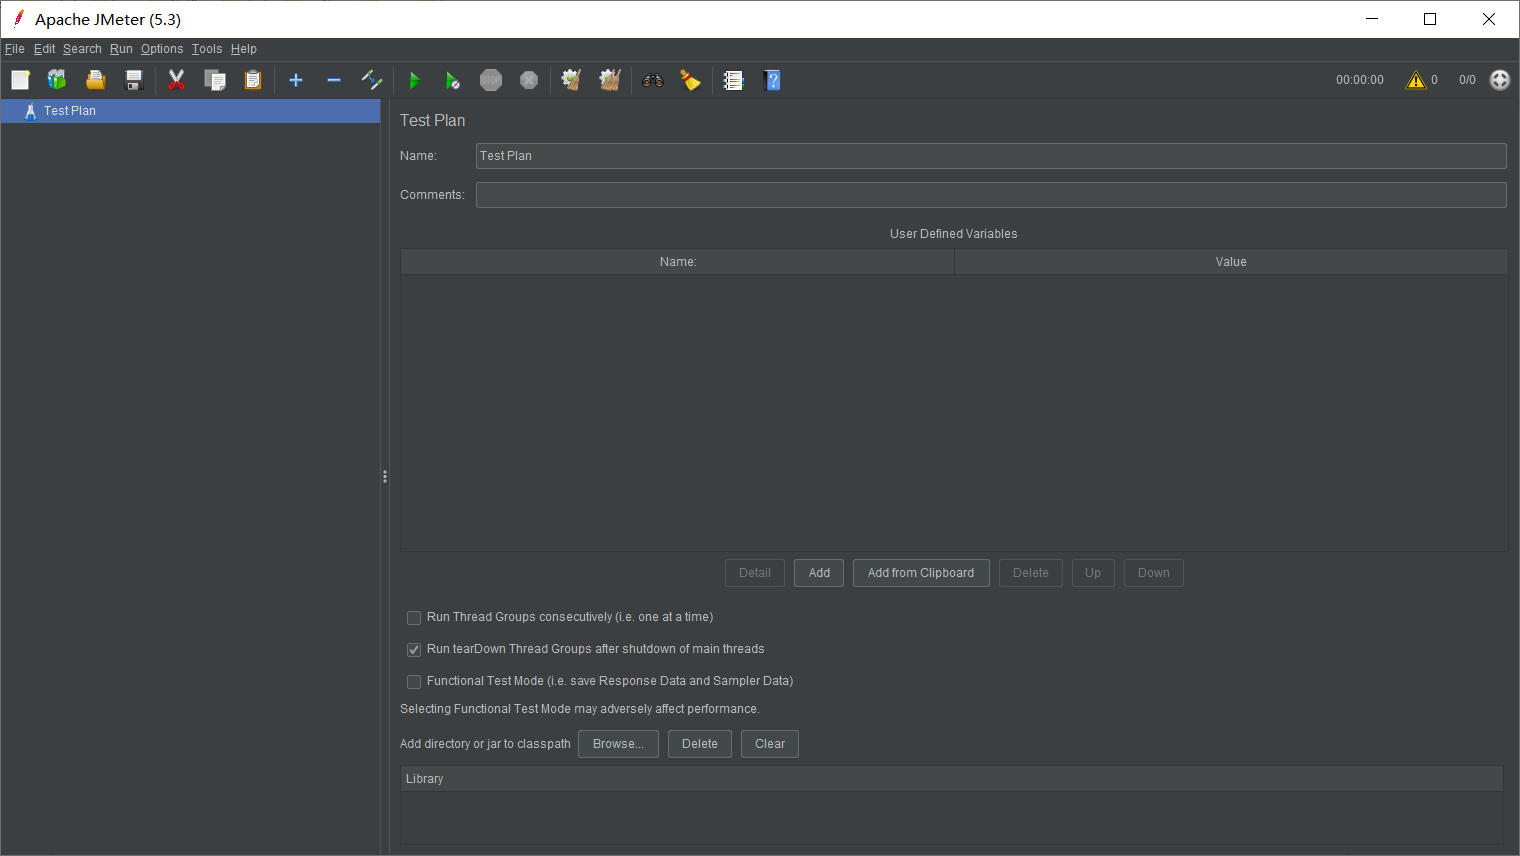This screenshot has width=1520, height=856.
Task: Collapse all nodes with the minus icon
Action: 334,80
